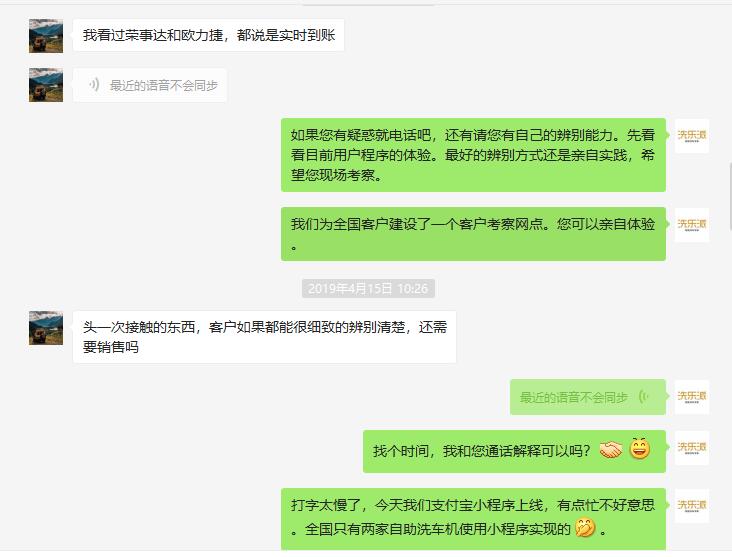732x557 pixels.
Task: Click the landscape avatar beside 我看过荣事达 message
Action: [46, 36]
